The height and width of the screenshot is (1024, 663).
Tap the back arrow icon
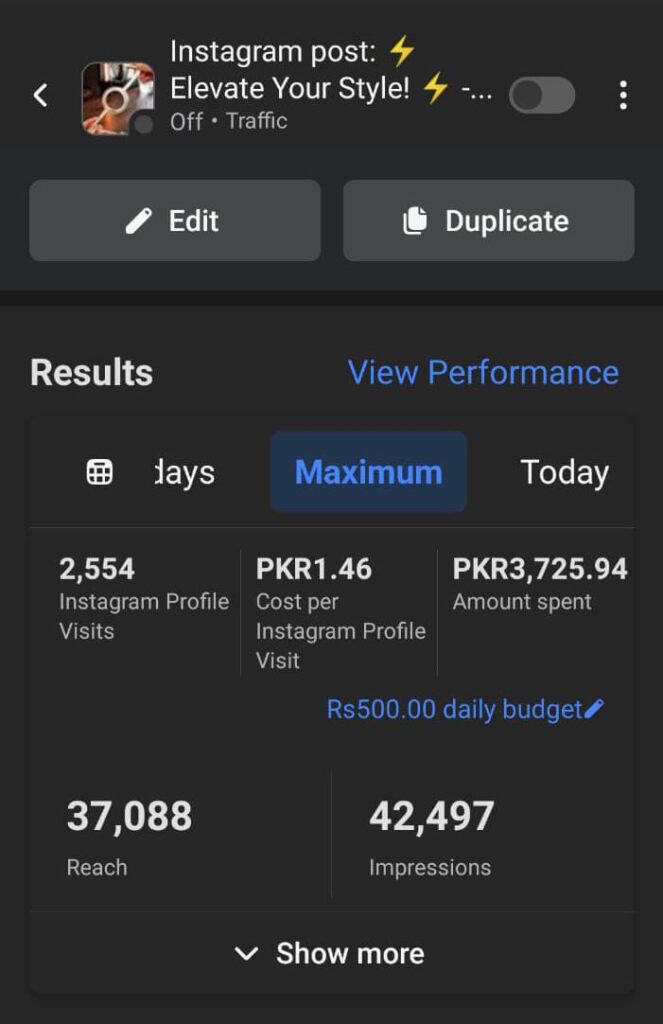pos(41,96)
